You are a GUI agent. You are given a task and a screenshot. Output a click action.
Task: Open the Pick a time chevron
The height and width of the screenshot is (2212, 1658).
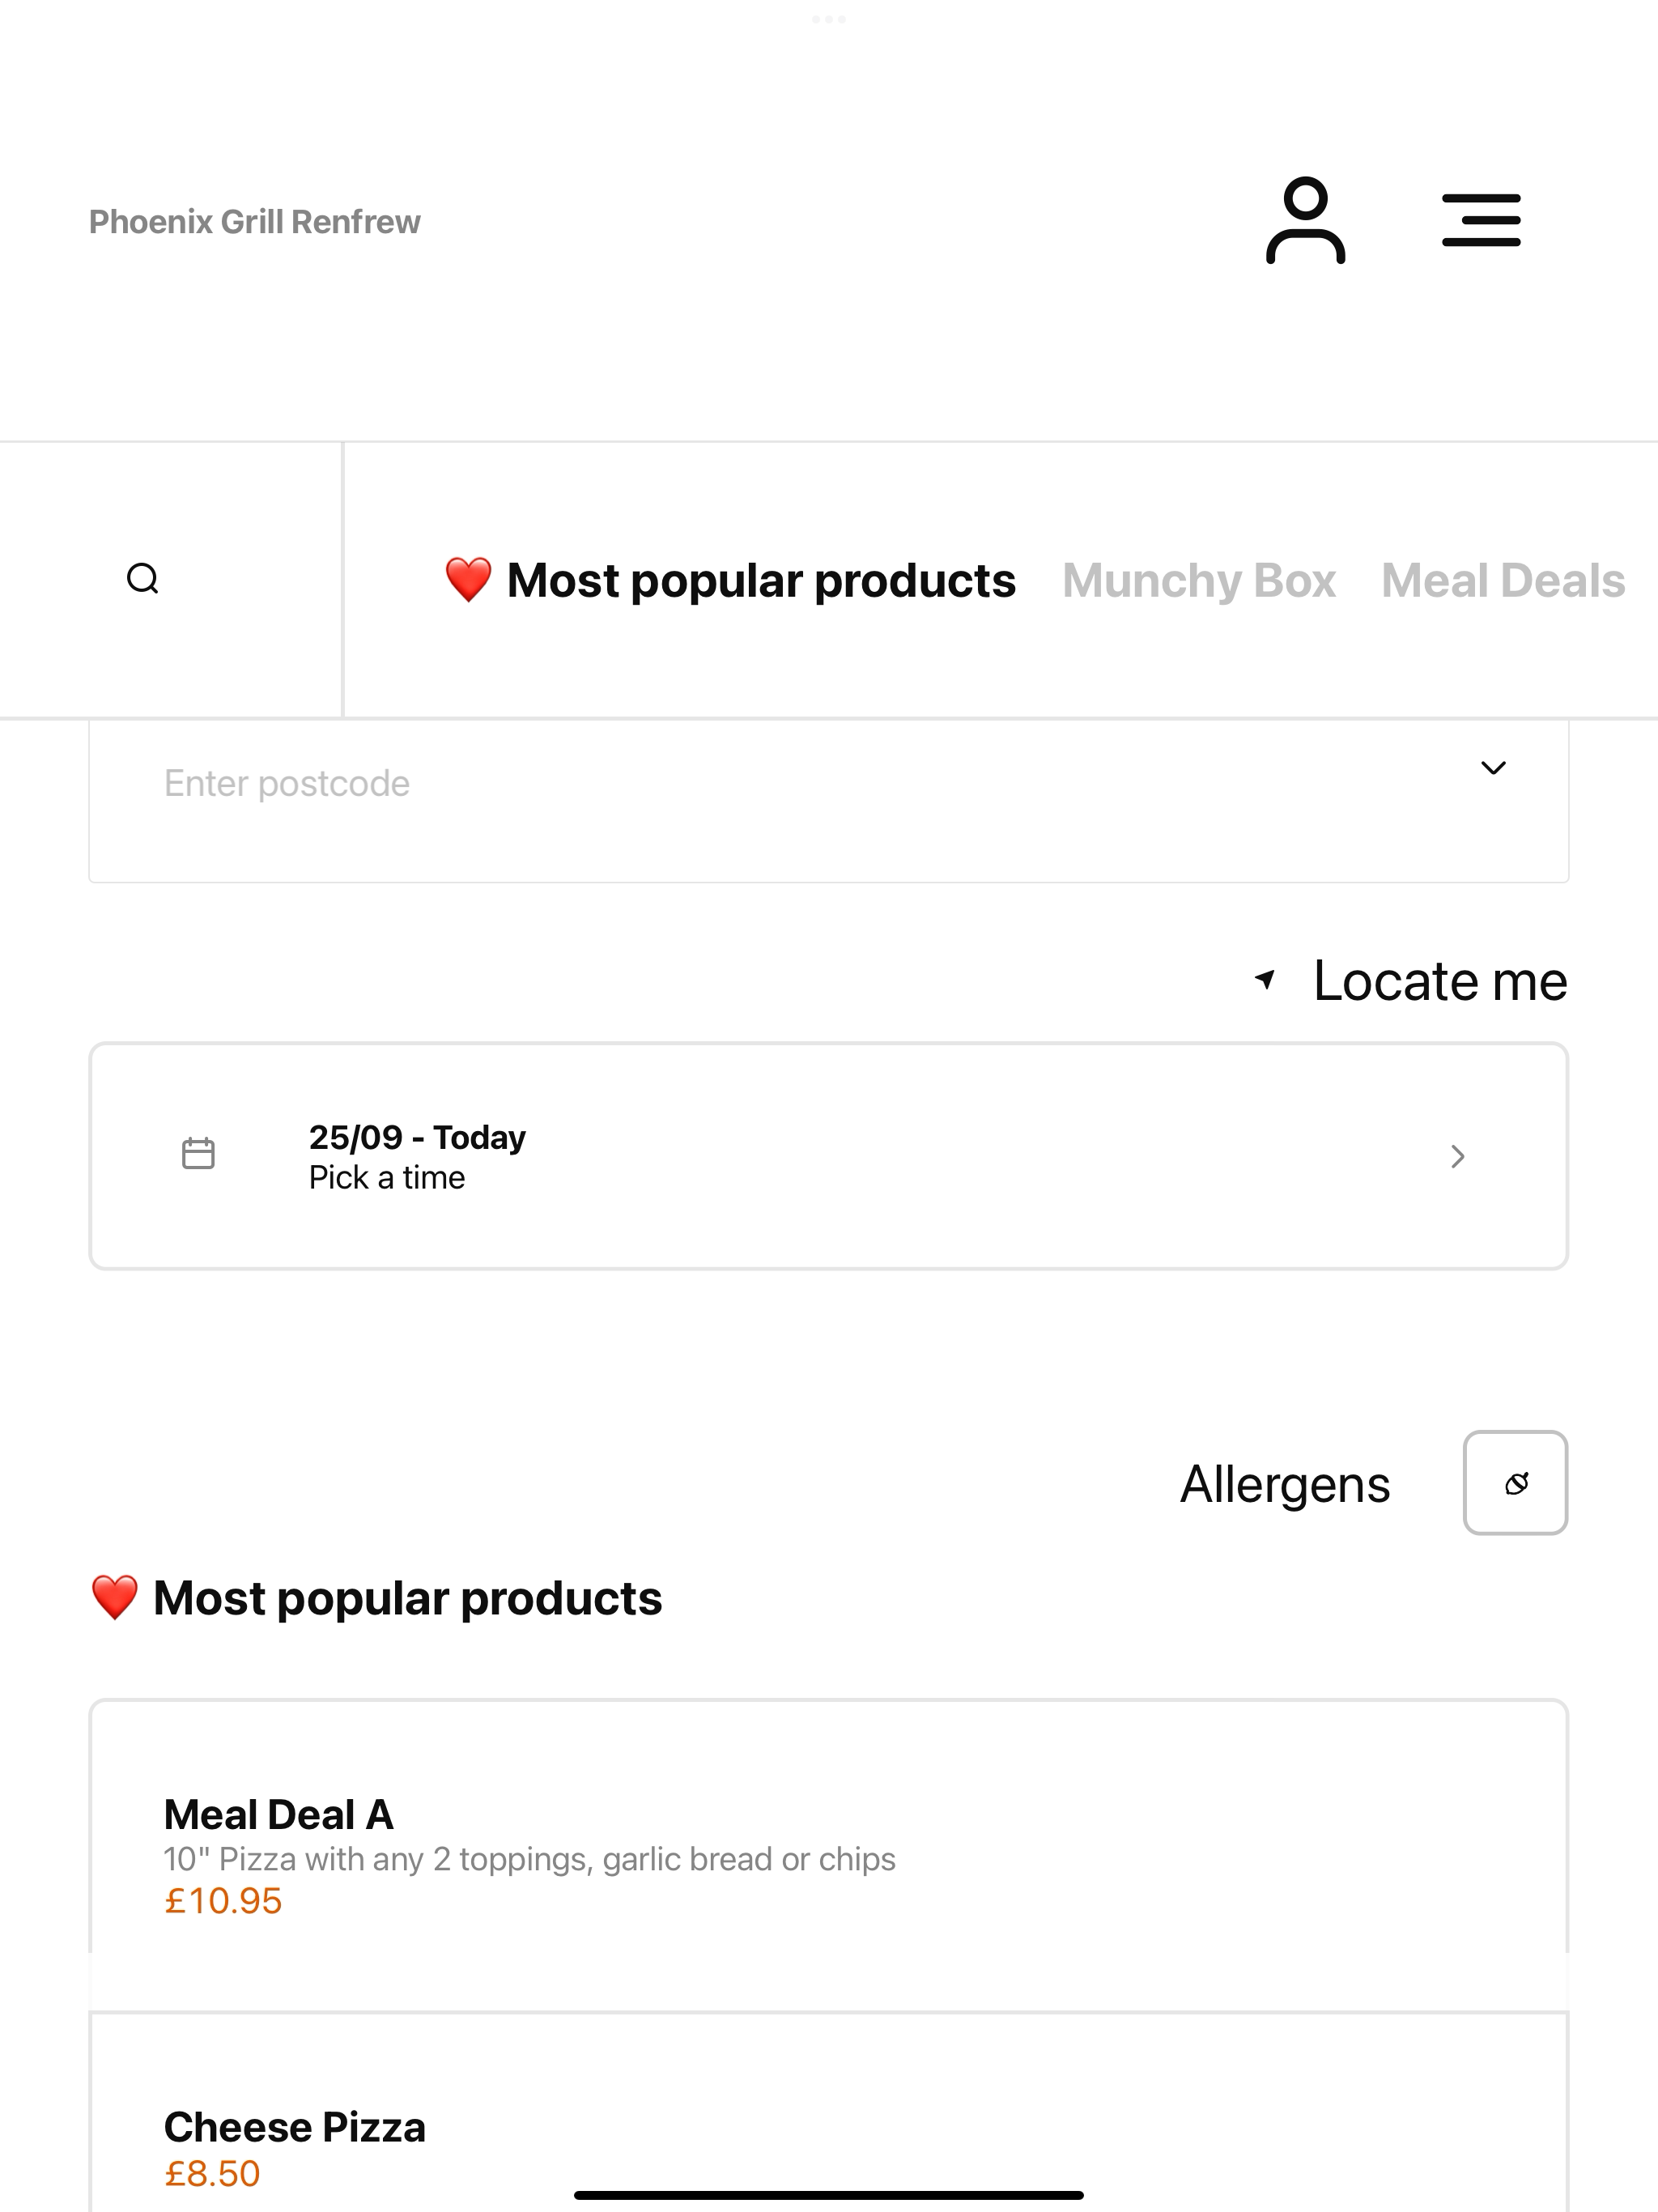click(1458, 1156)
